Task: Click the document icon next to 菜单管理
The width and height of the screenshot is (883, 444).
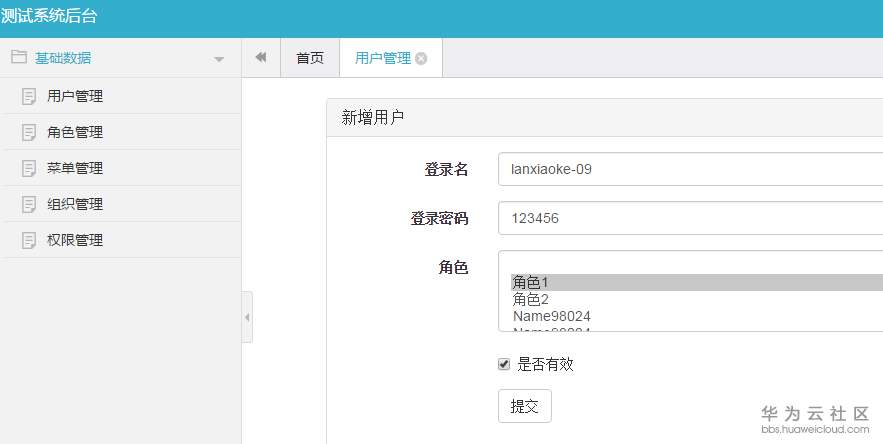Action: pyautogui.click(x=29, y=168)
